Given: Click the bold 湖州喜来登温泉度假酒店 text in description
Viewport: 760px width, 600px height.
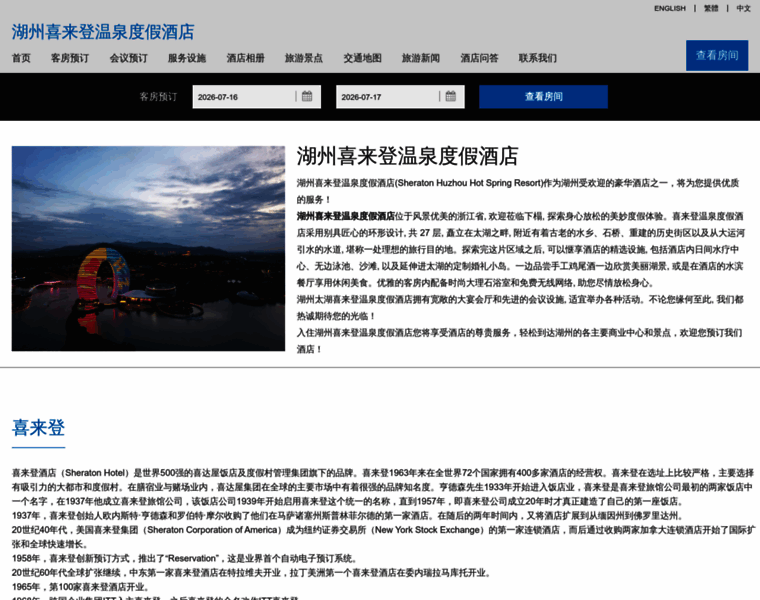Looking at the screenshot, I should [x=346, y=216].
